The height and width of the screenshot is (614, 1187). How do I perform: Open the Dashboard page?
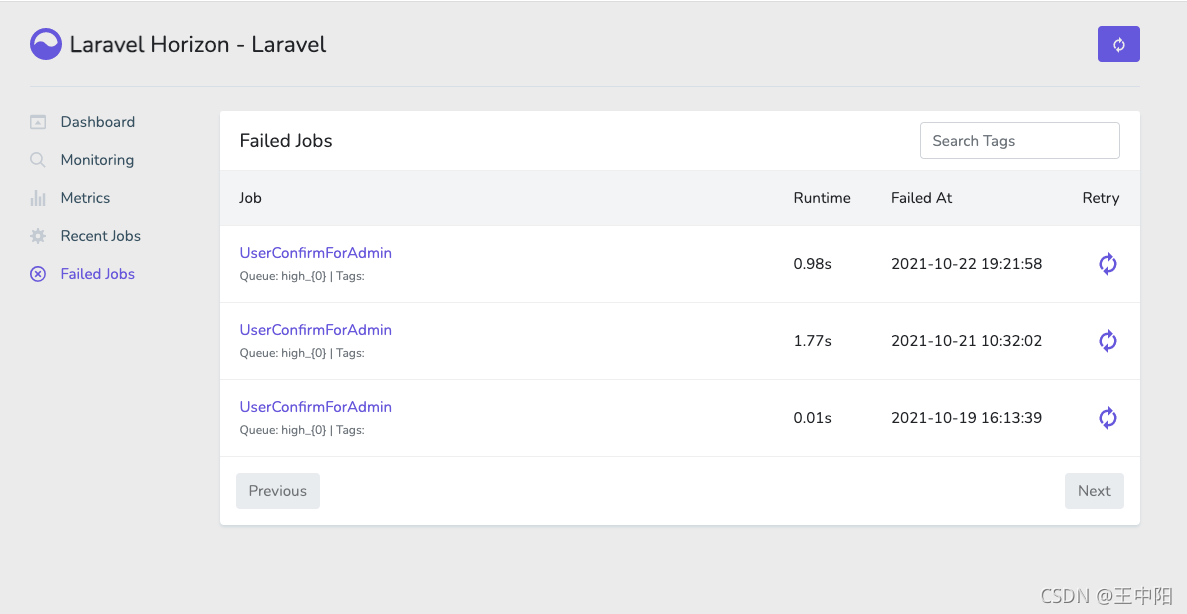pyautogui.click(x=97, y=122)
